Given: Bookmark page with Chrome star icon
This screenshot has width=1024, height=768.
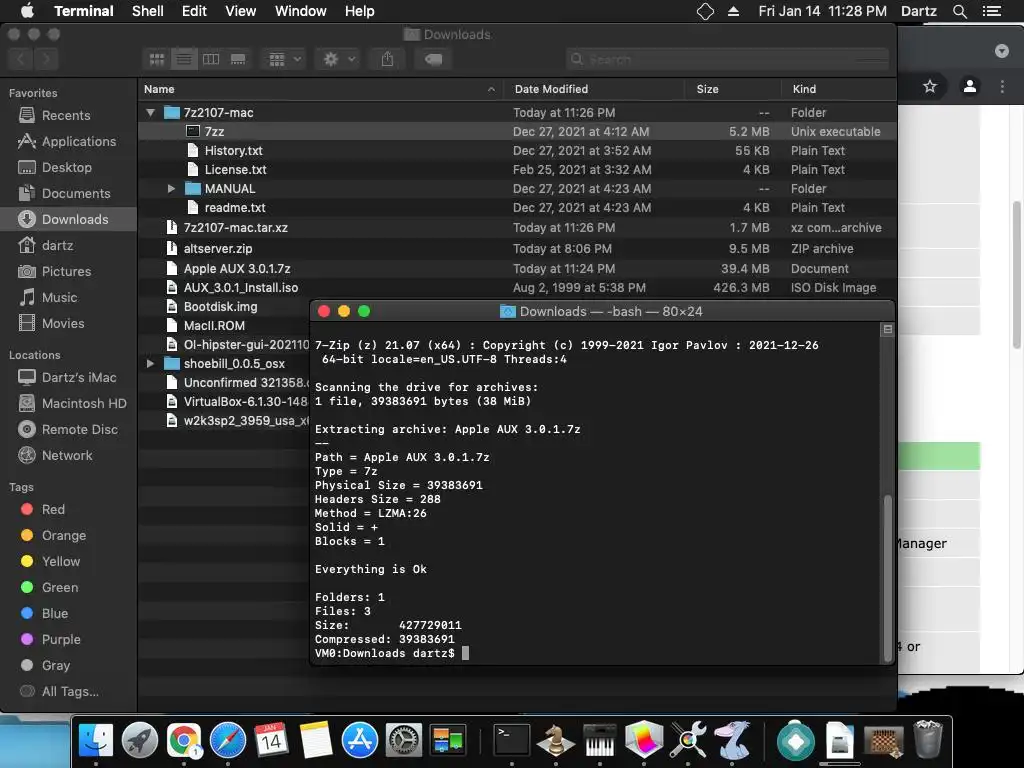Looking at the screenshot, I should [x=930, y=86].
